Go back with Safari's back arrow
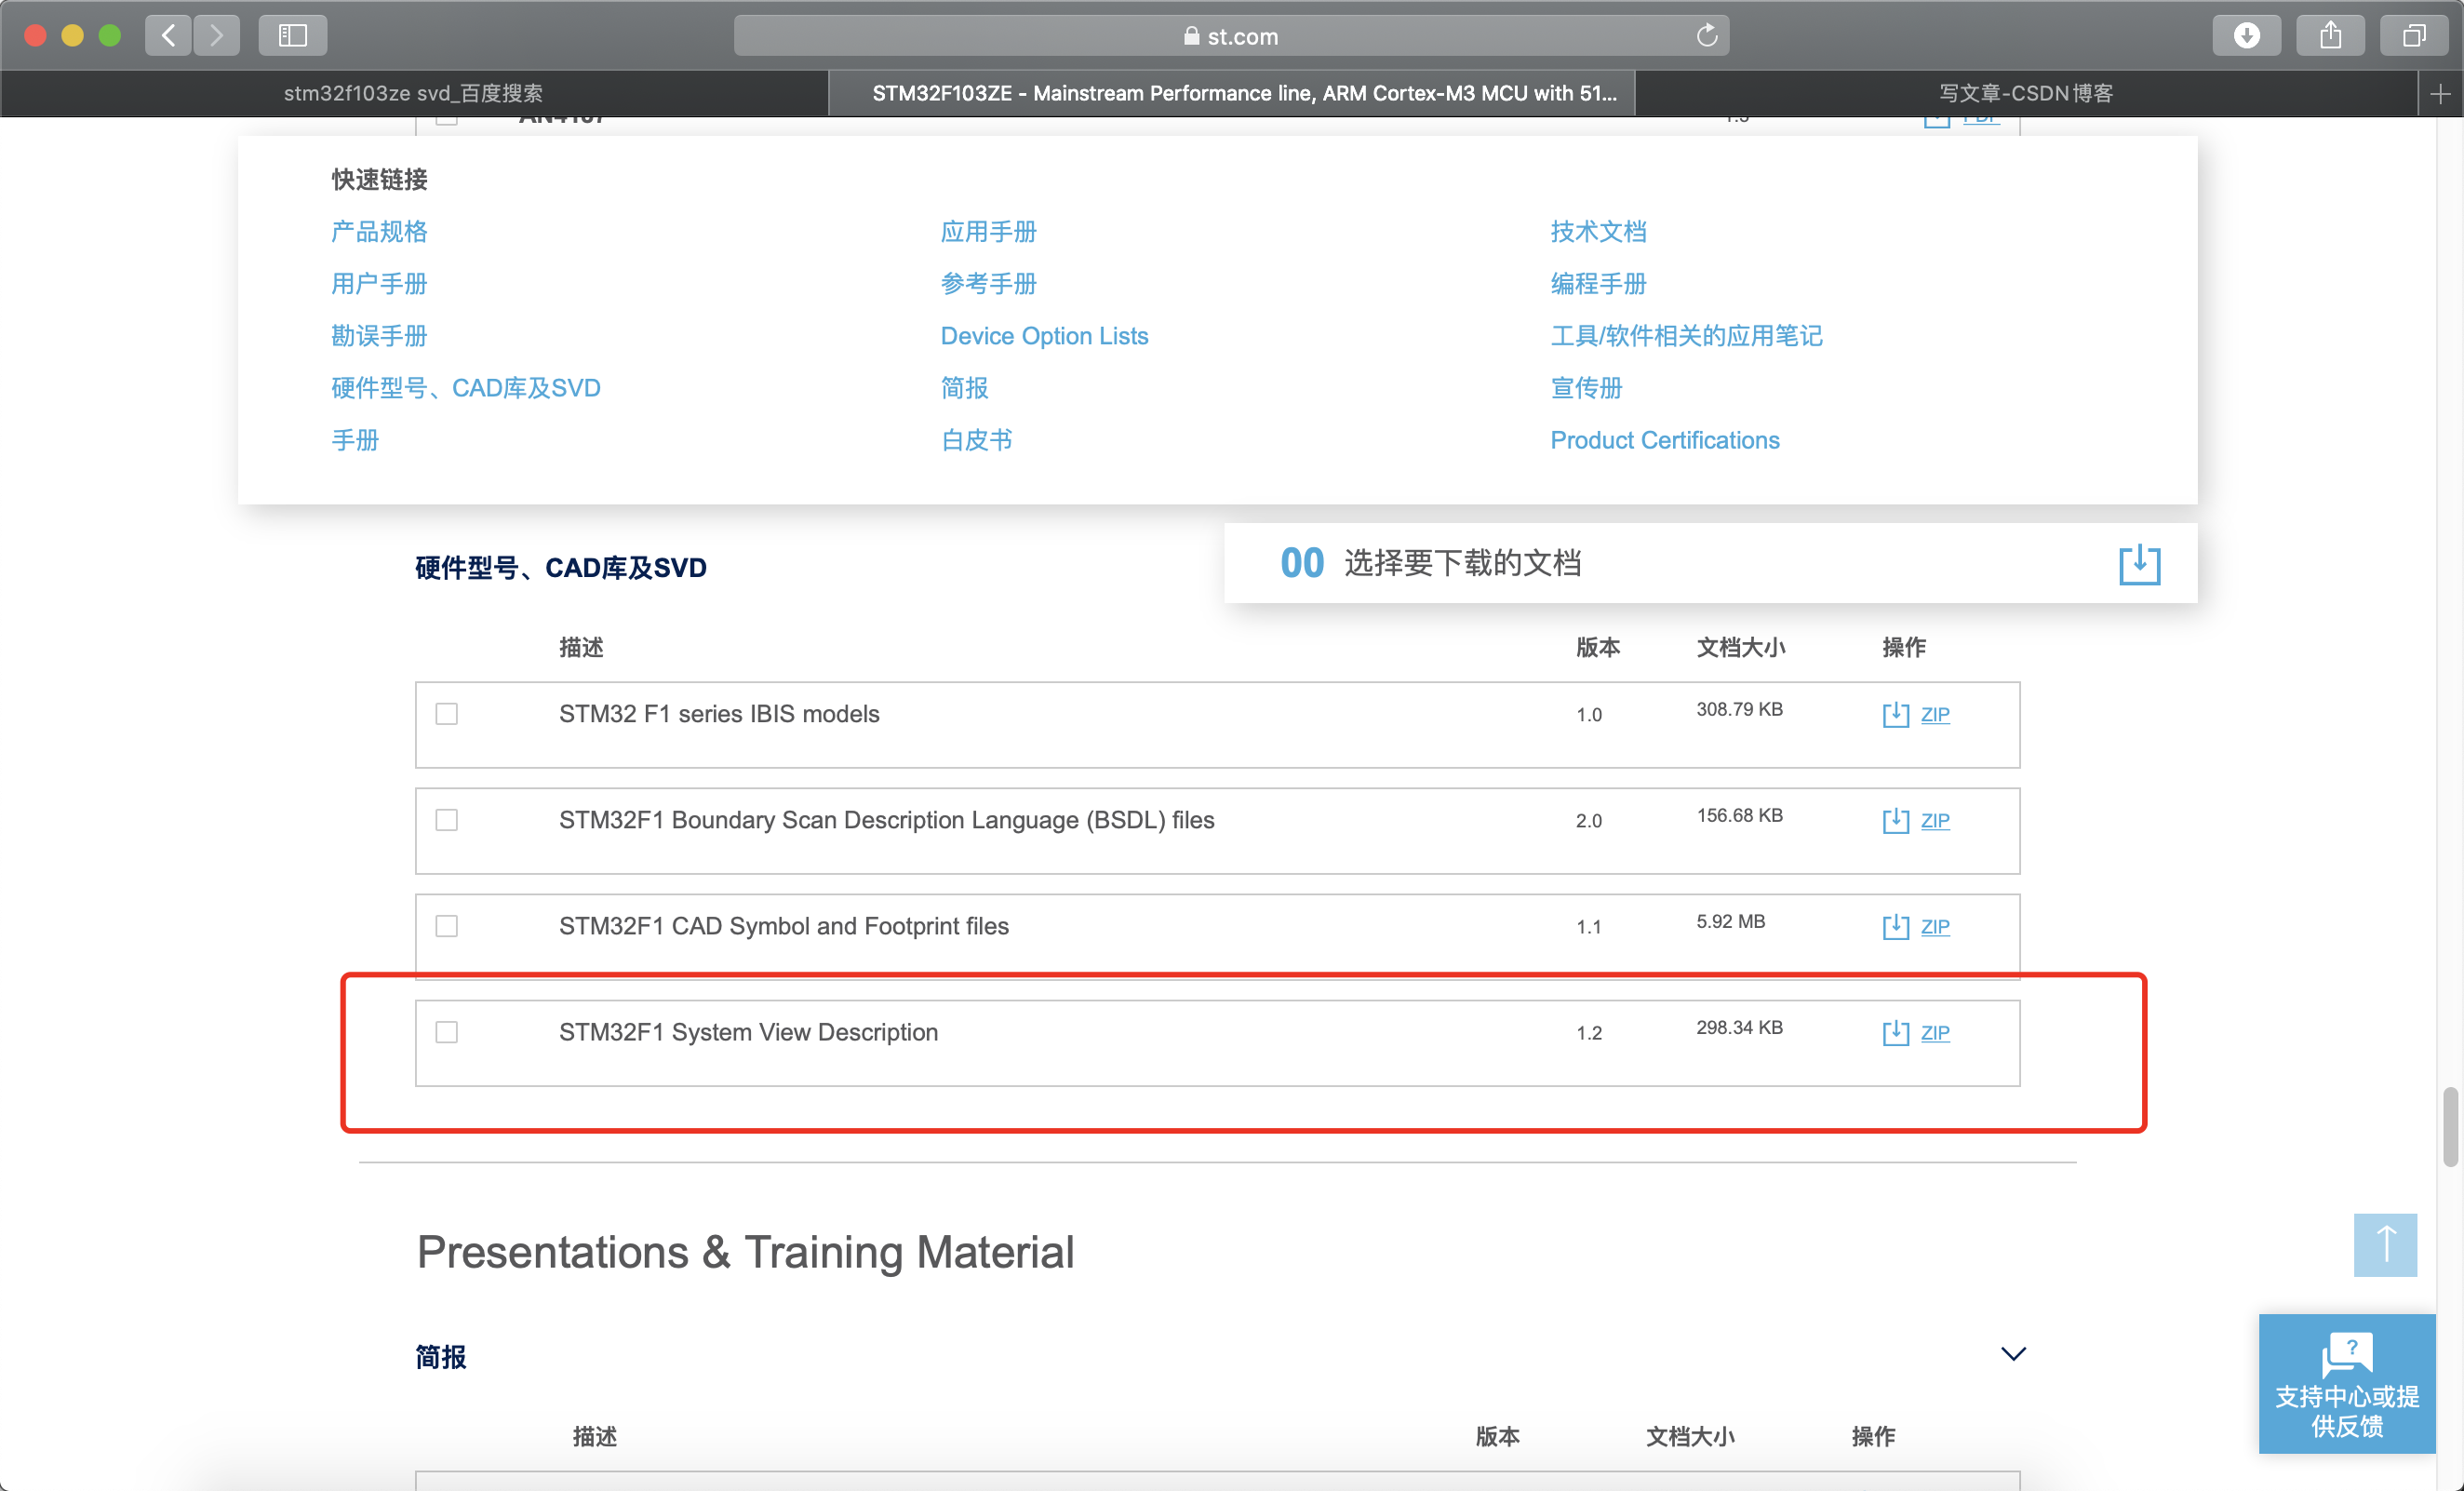The height and width of the screenshot is (1491, 2464). (168, 36)
